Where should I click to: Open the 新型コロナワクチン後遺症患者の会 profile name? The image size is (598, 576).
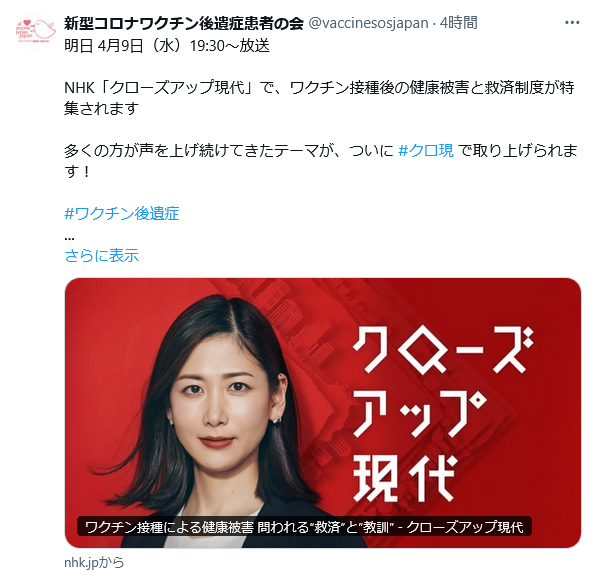click(183, 23)
